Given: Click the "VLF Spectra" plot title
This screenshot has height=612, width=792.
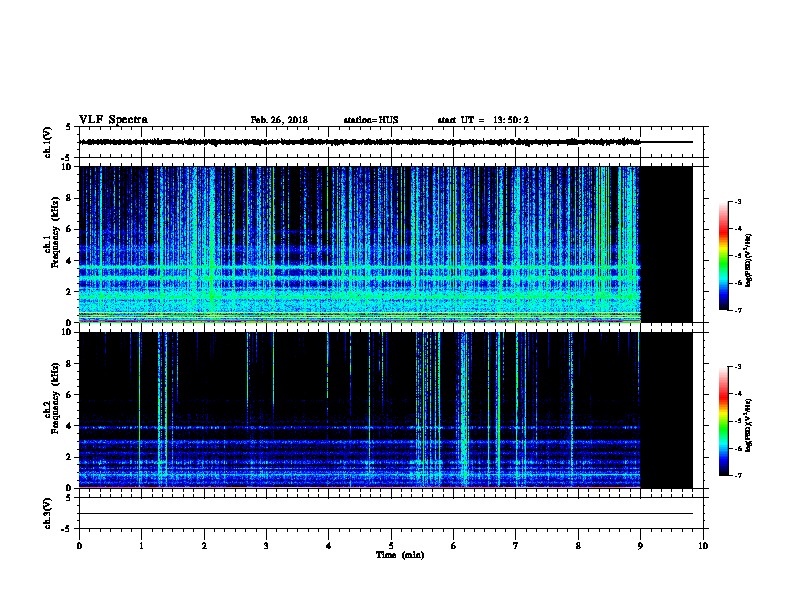Looking at the screenshot, I should point(113,120).
